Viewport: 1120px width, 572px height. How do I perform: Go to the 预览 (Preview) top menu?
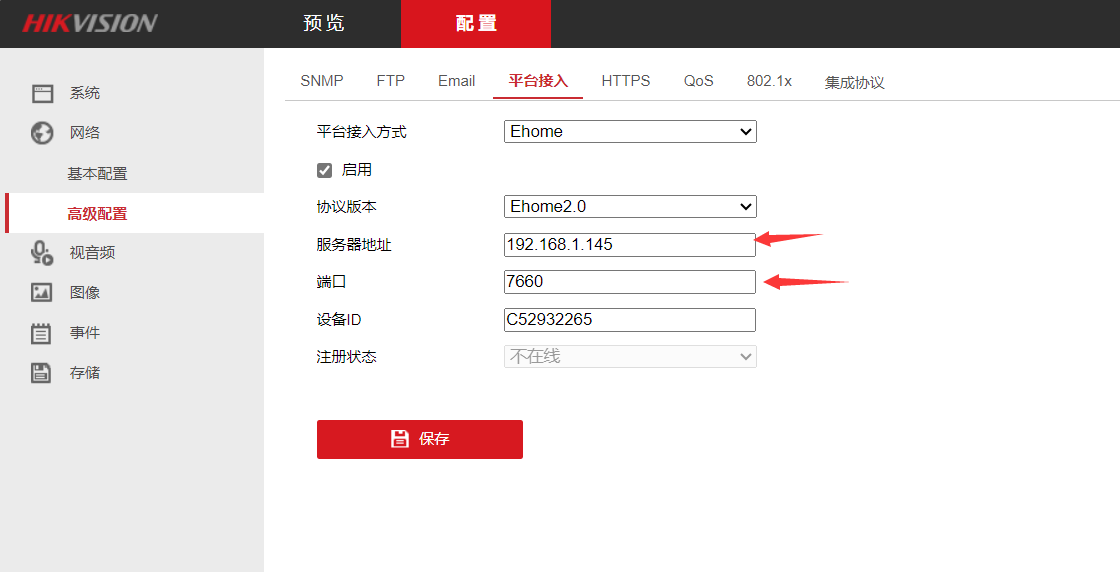[324, 24]
